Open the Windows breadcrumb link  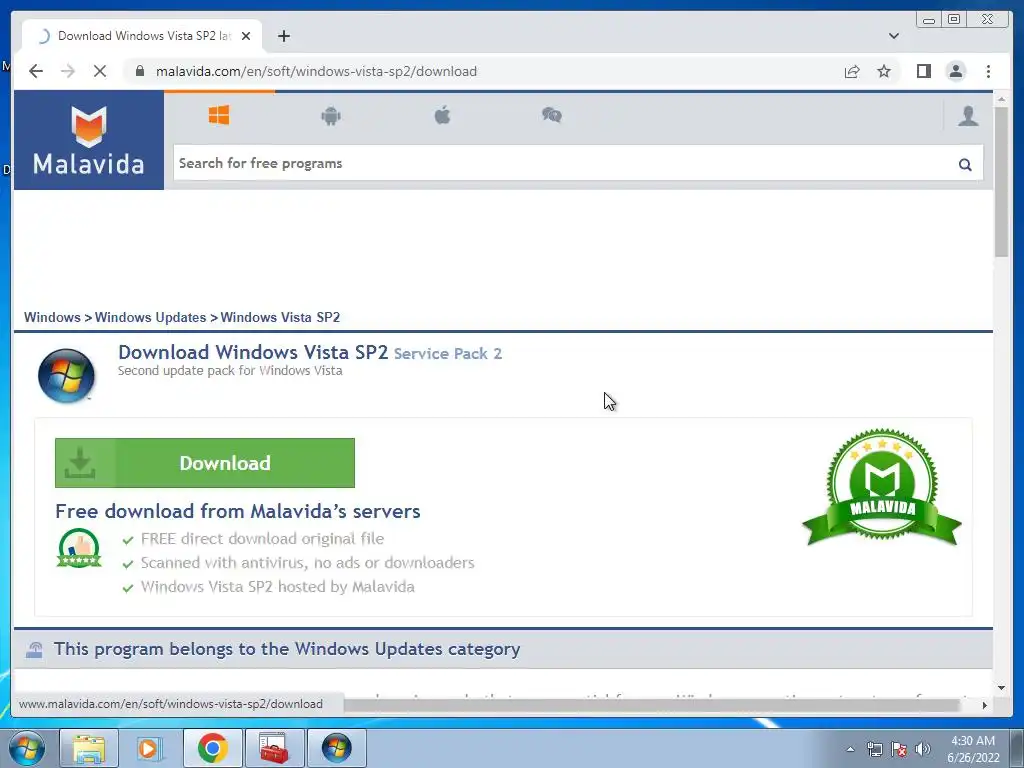pyautogui.click(x=52, y=317)
